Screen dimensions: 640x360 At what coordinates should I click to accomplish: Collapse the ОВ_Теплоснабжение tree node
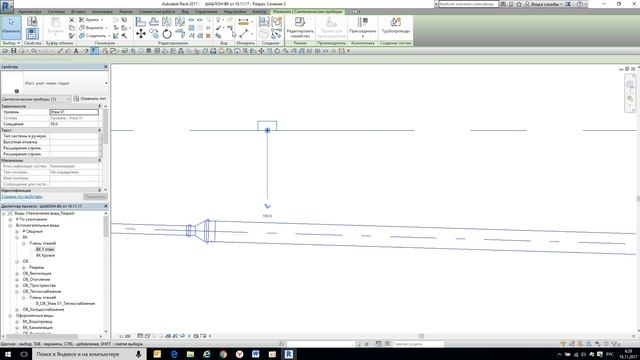(17, 292)
